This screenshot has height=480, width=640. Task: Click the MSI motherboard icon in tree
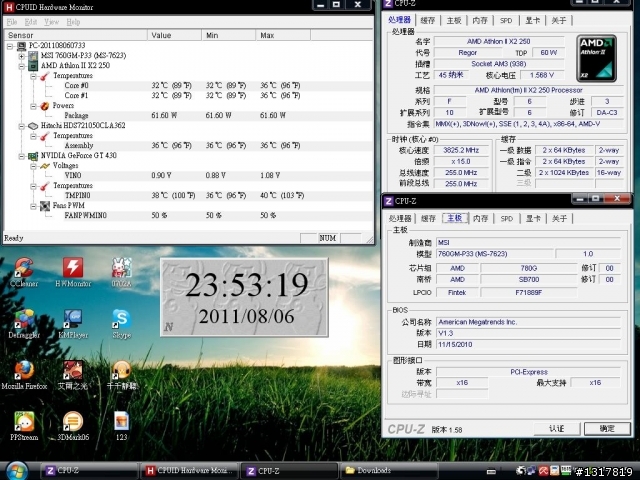[x=33, y=56]
